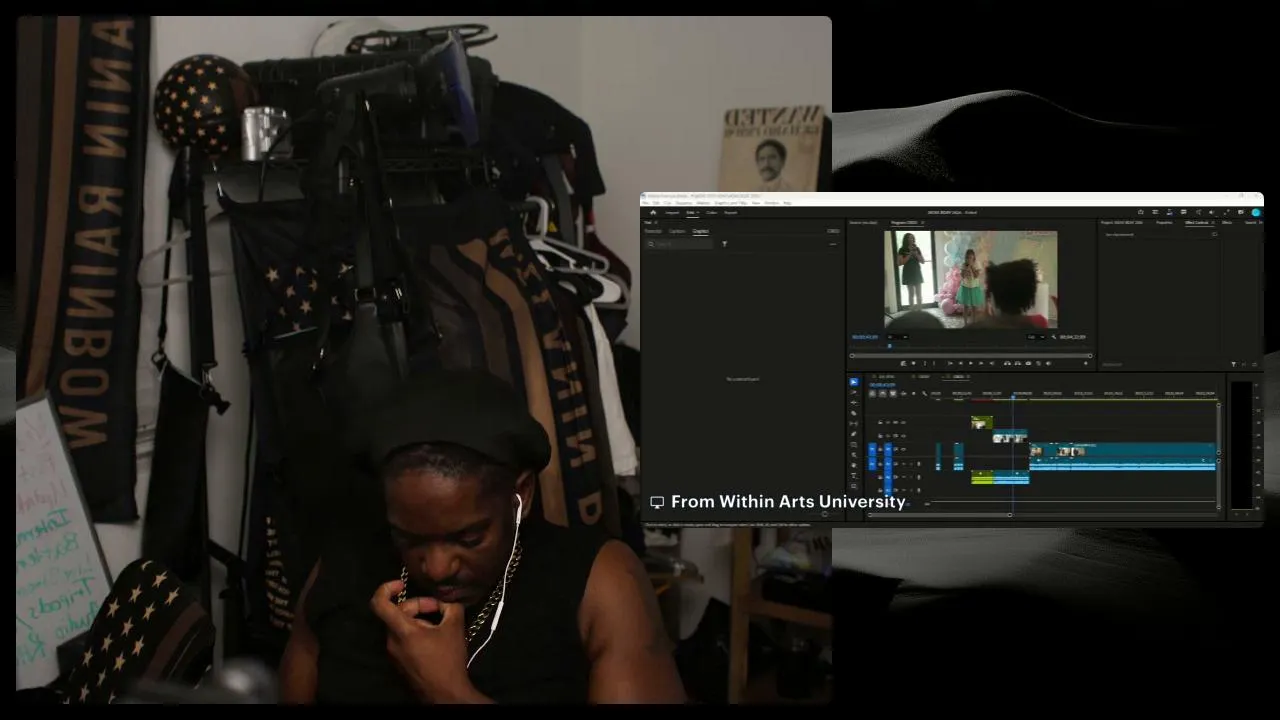
Task: Switch to the Color workspace
Action: coord(712,212)
